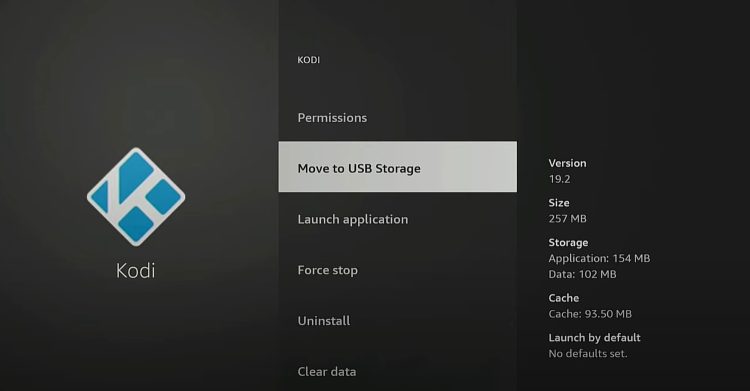Click the Storage heading
Image resolution: width=750 pixels, height=391 pixels.
pyautogui.click(x=568, y=243)
